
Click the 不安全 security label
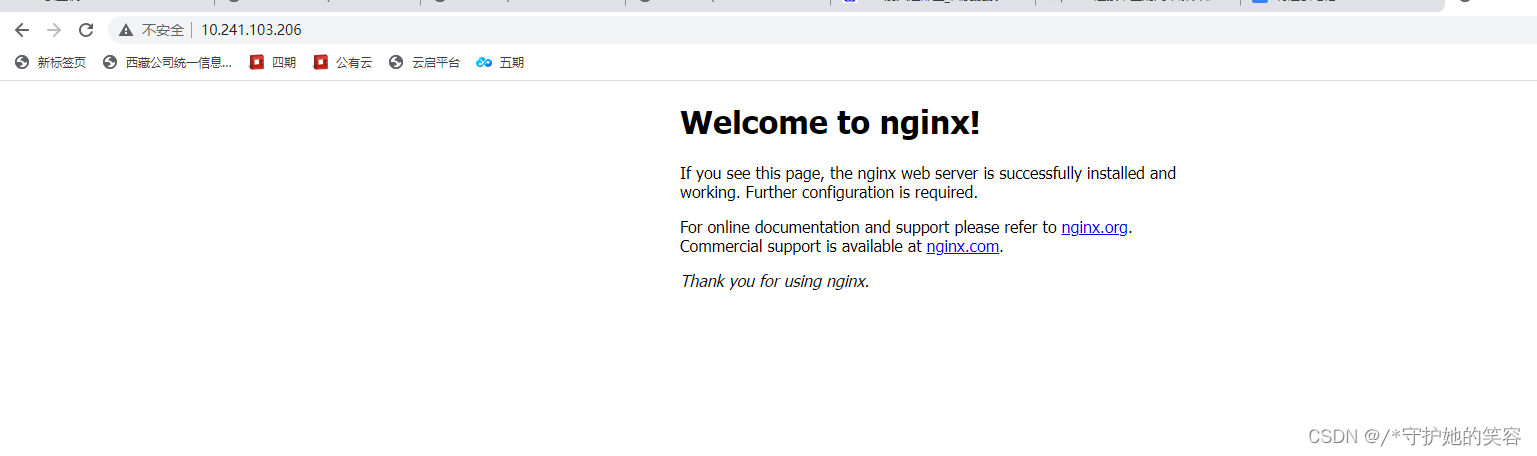(x=163, y=30)
